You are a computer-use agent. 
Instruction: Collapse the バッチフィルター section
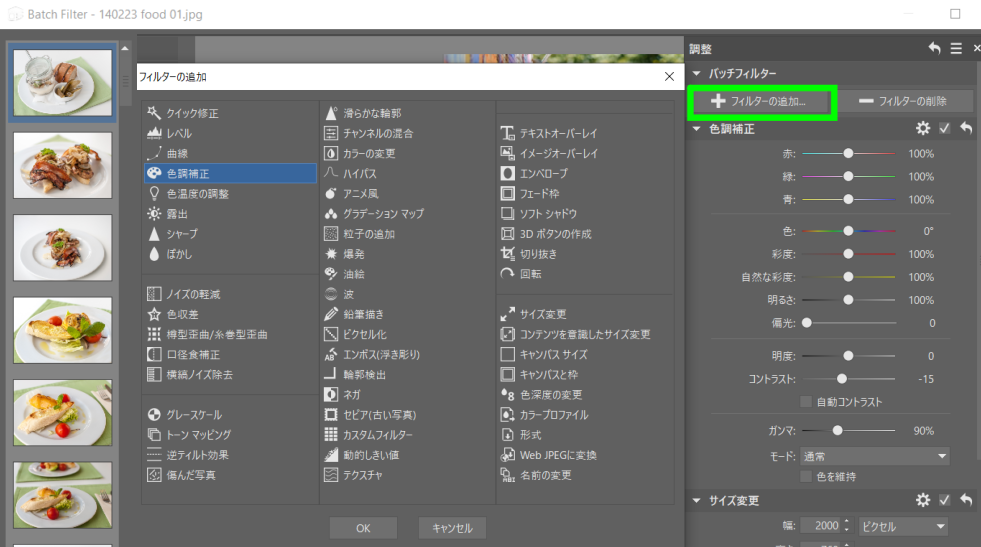pyautogui.click(x=696, y=73)
